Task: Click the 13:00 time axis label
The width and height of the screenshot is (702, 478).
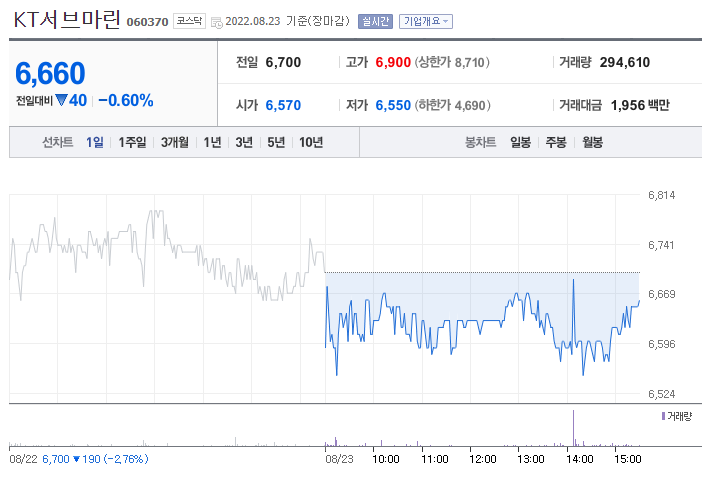Action: tap(531, 459)
